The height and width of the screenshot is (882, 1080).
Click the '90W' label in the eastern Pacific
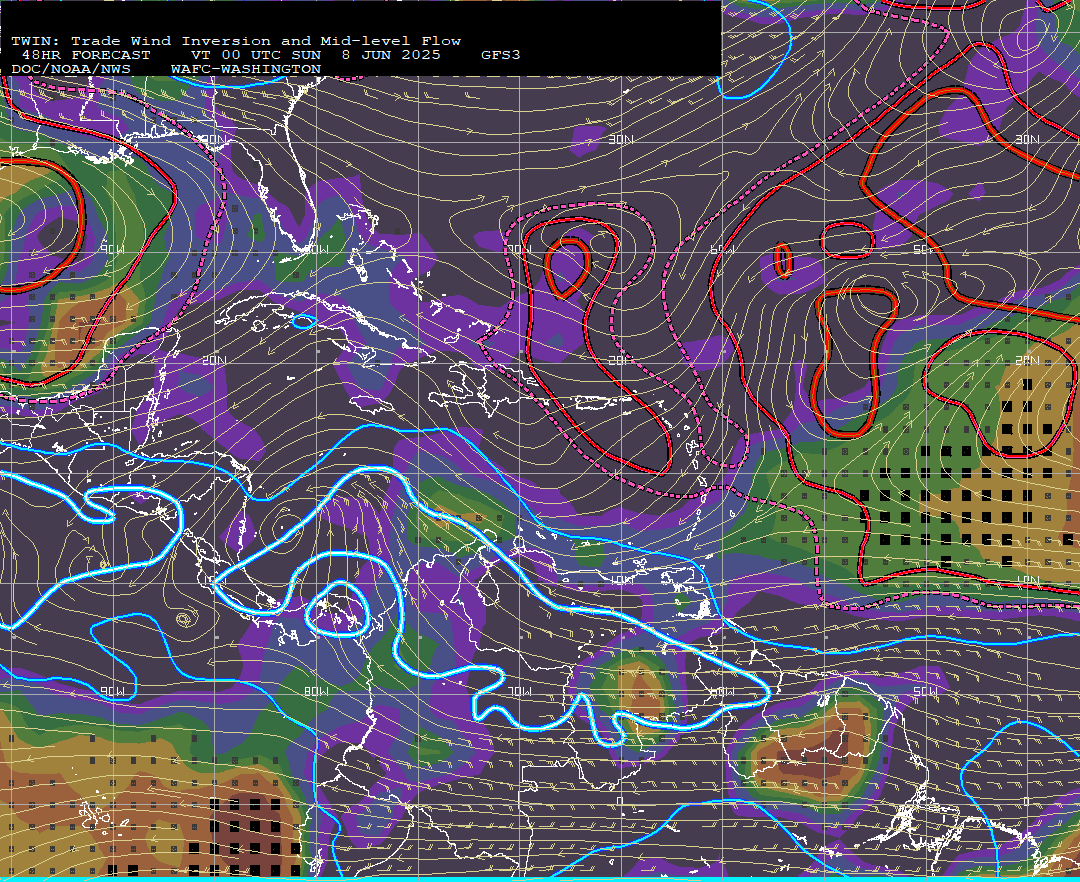click(x=112, y=691)
